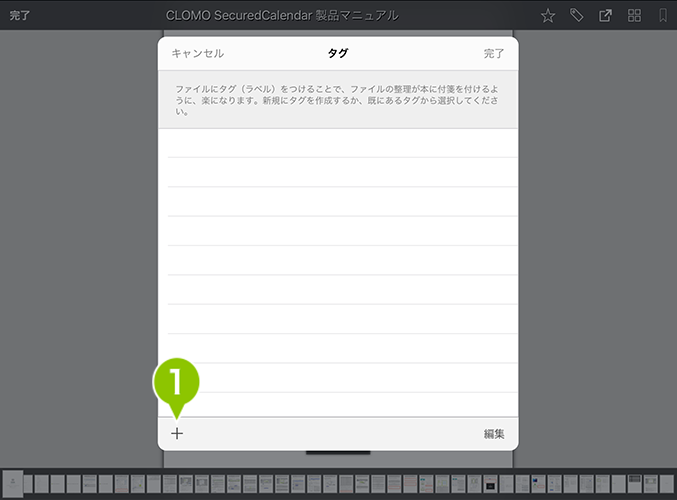Tap キャンセル in the tag dialog

(x=198, y=54)
